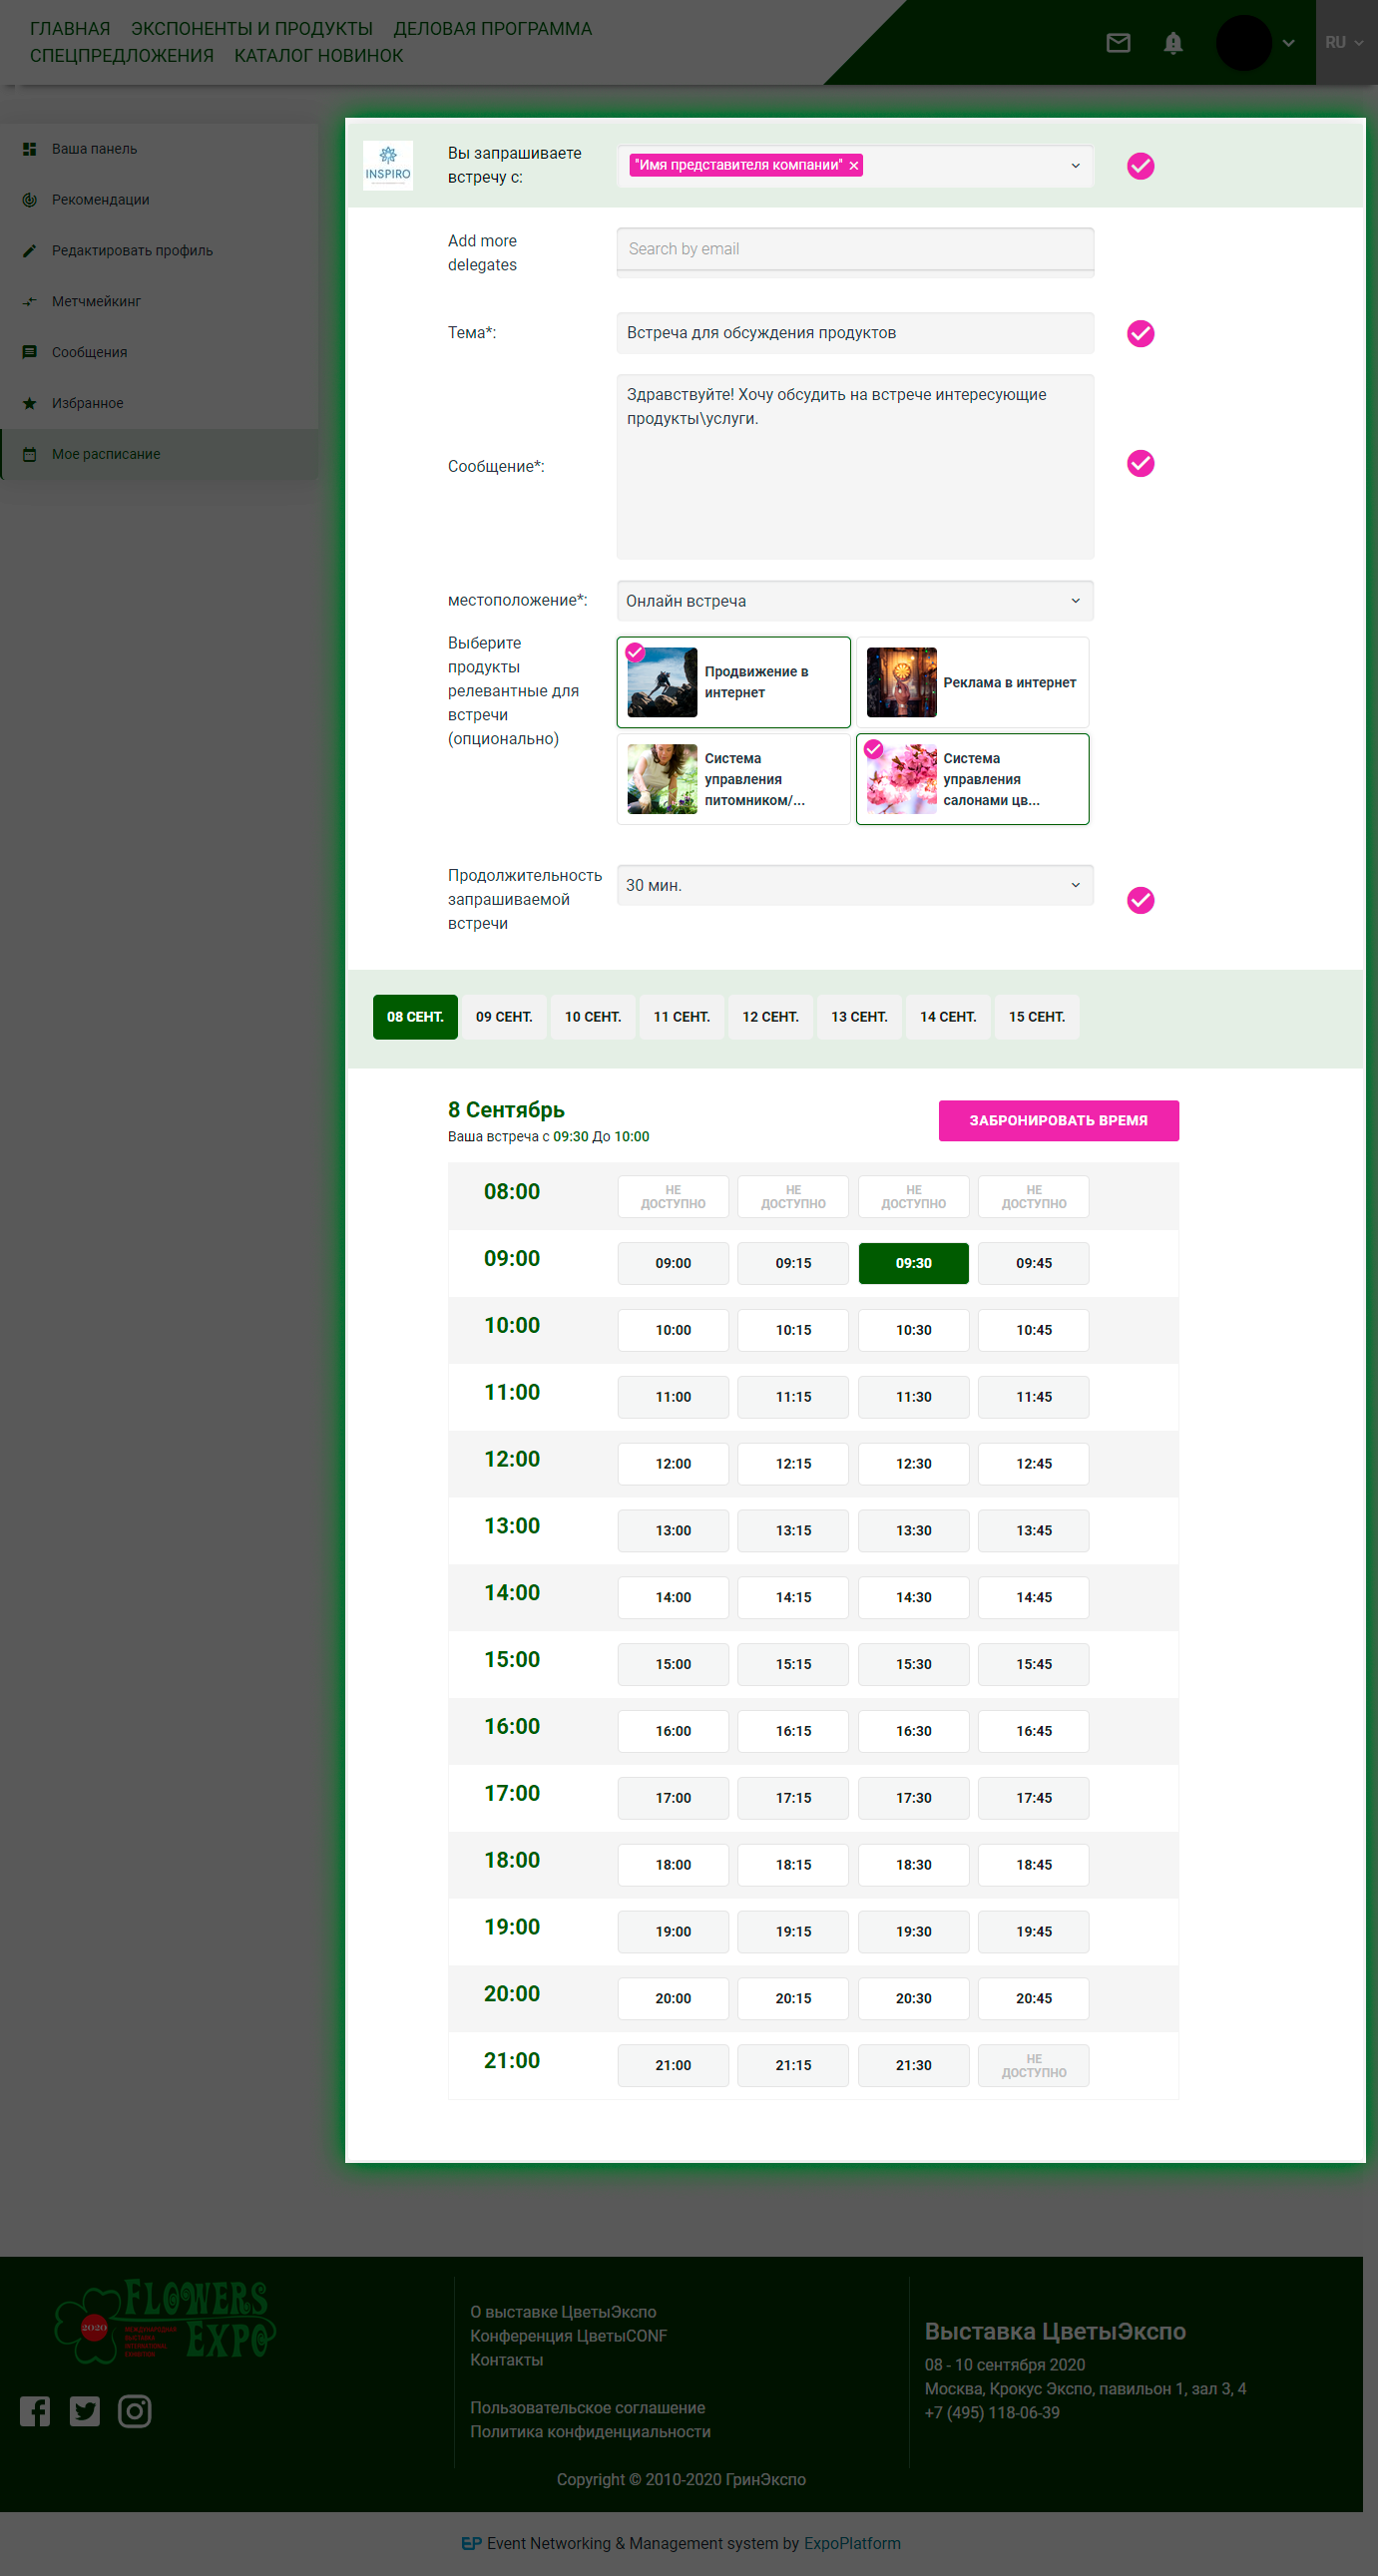Open О выставке ЦветыЭкспо link
Image resolution: width=1378 pixels, height=2576 pixels.
564,2312
